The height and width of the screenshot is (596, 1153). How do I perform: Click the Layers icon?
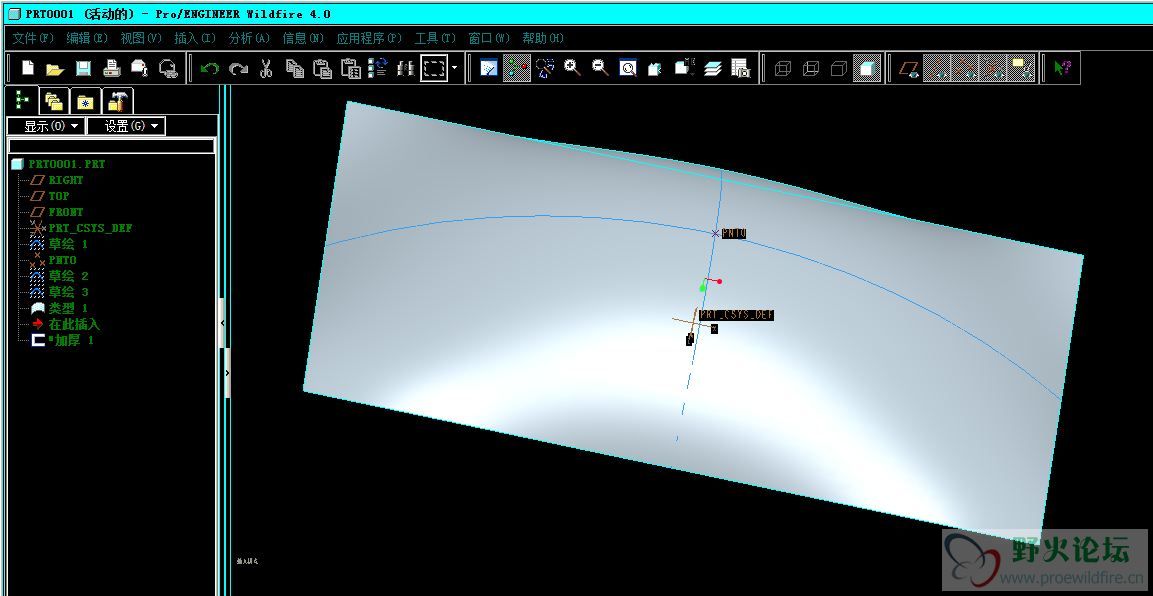click(713, 68)
